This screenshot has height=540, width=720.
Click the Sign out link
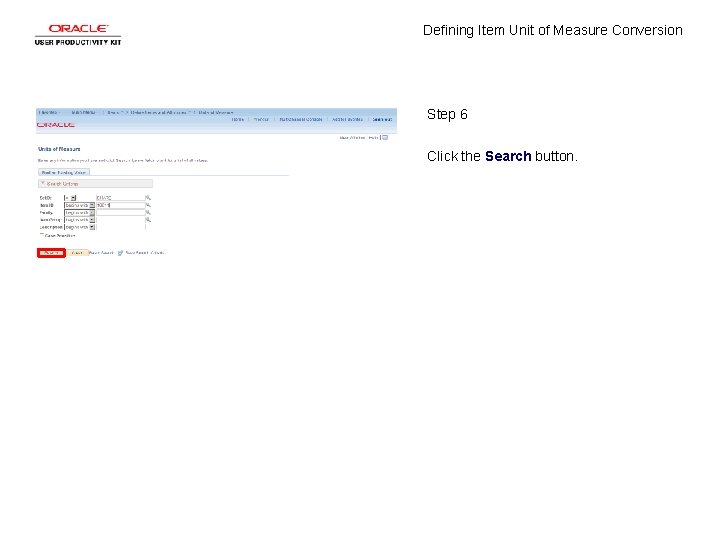382,119
